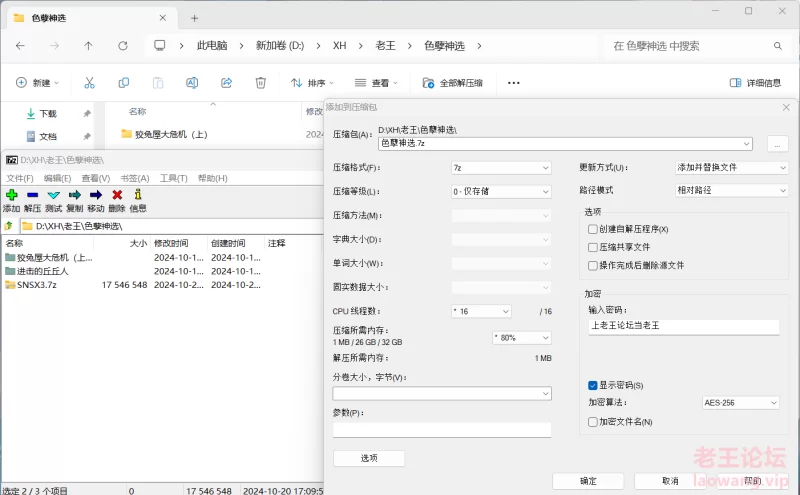Image resolution: width=800 pixels, height=495 pixels.
Task: Click the 移动 (Move) arrow icon in 7-Zip
Action: 96,194
